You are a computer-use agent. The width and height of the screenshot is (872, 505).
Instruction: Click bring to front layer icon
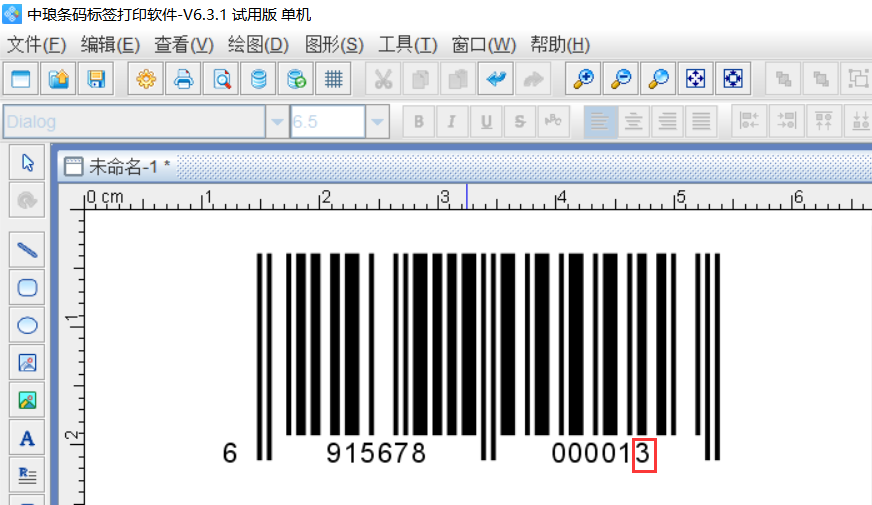coord(784,79)
